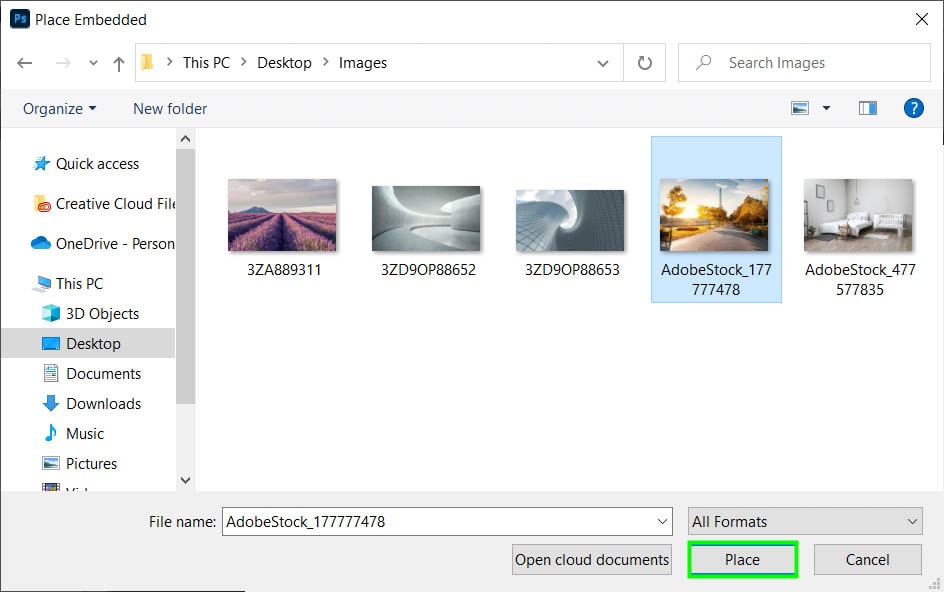Expand chevron after This PC in breadcrumb
Viewport: 944px width, 592px height.
(244, 62)
